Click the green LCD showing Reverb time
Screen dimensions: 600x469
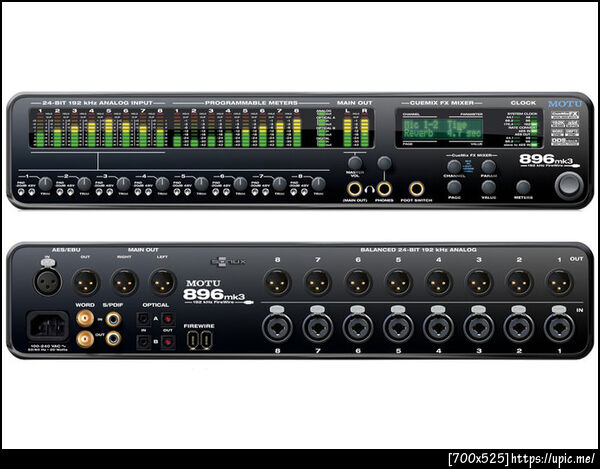point(442,129)
